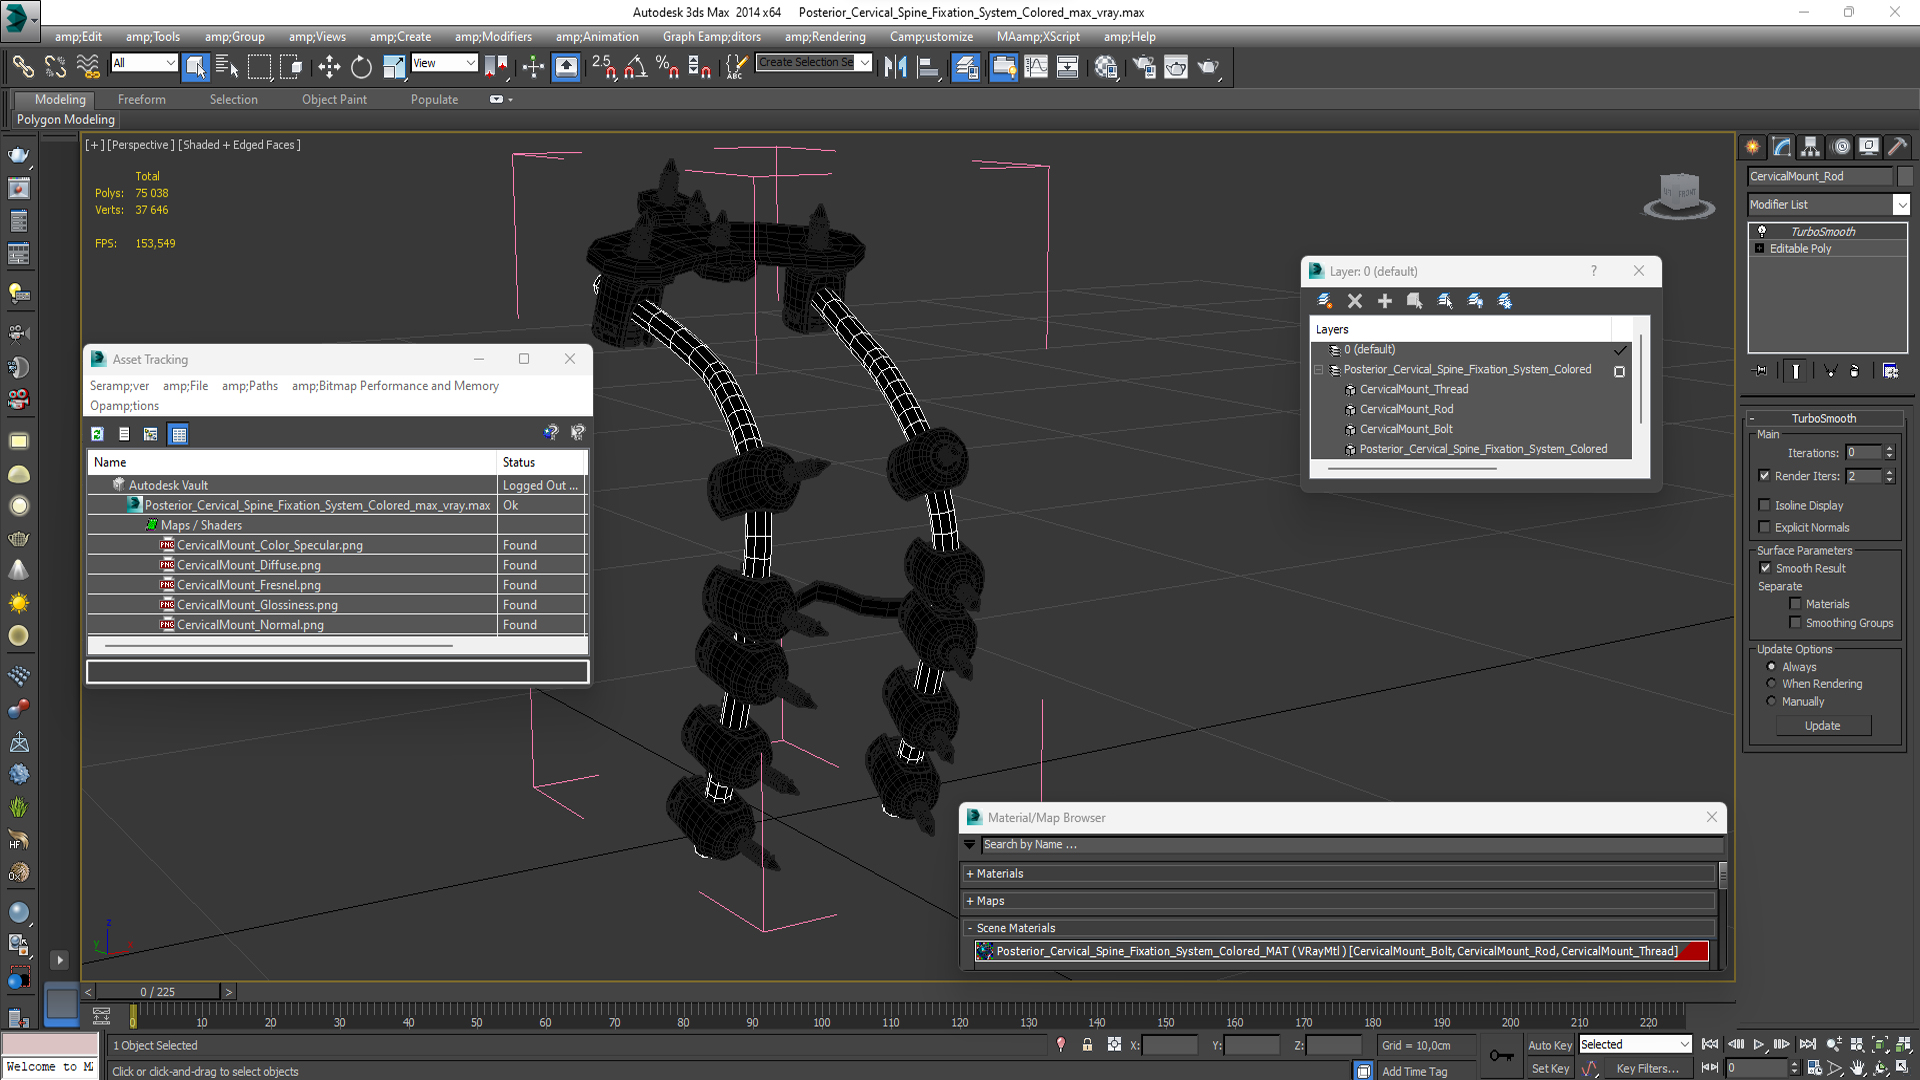Viewport: 1920px width, 1080px height.
Task: Open Time Configuration icon
Action: click(1814, 1068)
